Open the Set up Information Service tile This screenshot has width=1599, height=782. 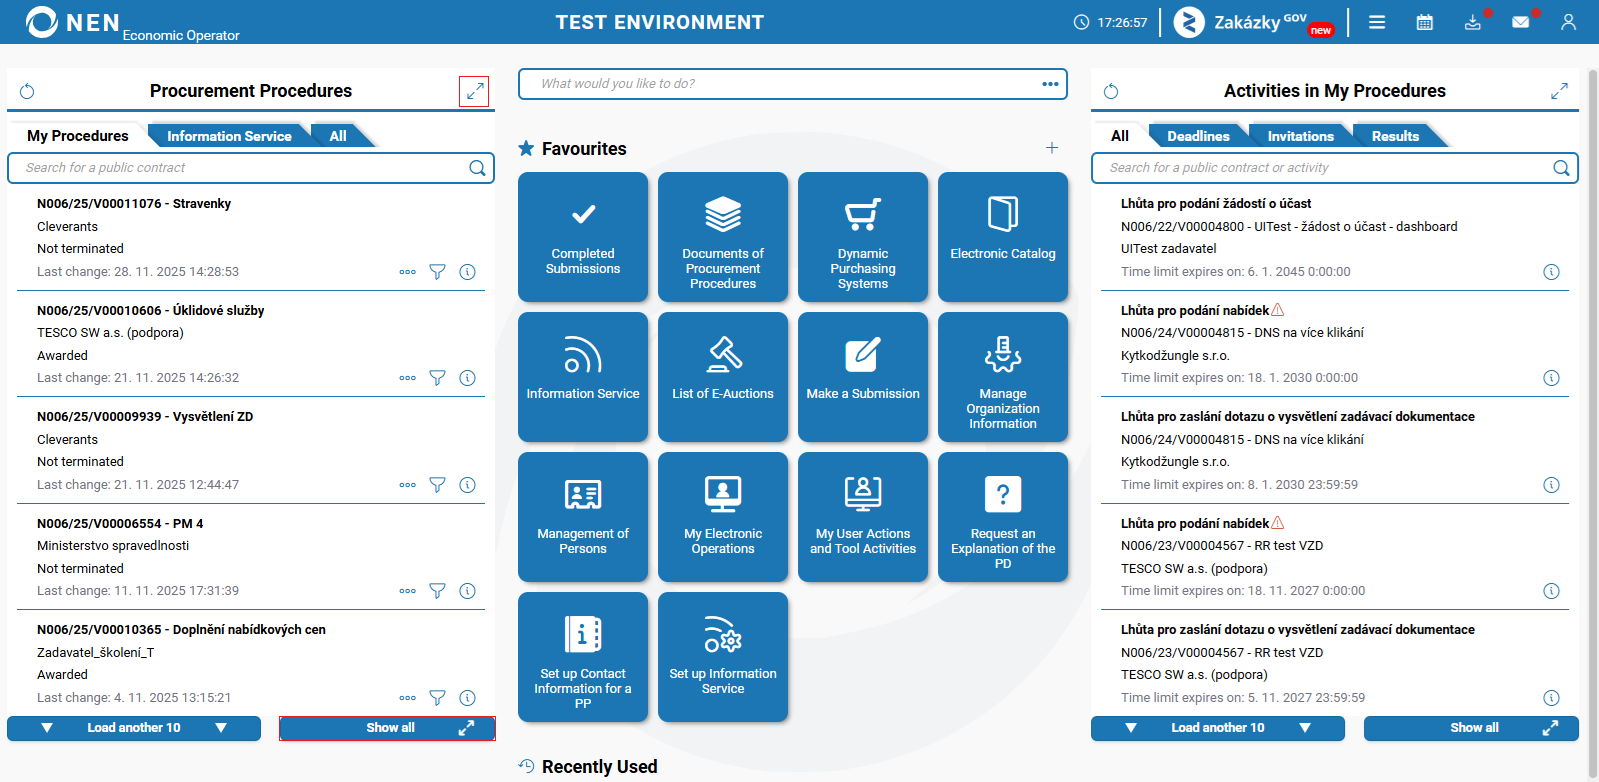[x=723, y=657]
